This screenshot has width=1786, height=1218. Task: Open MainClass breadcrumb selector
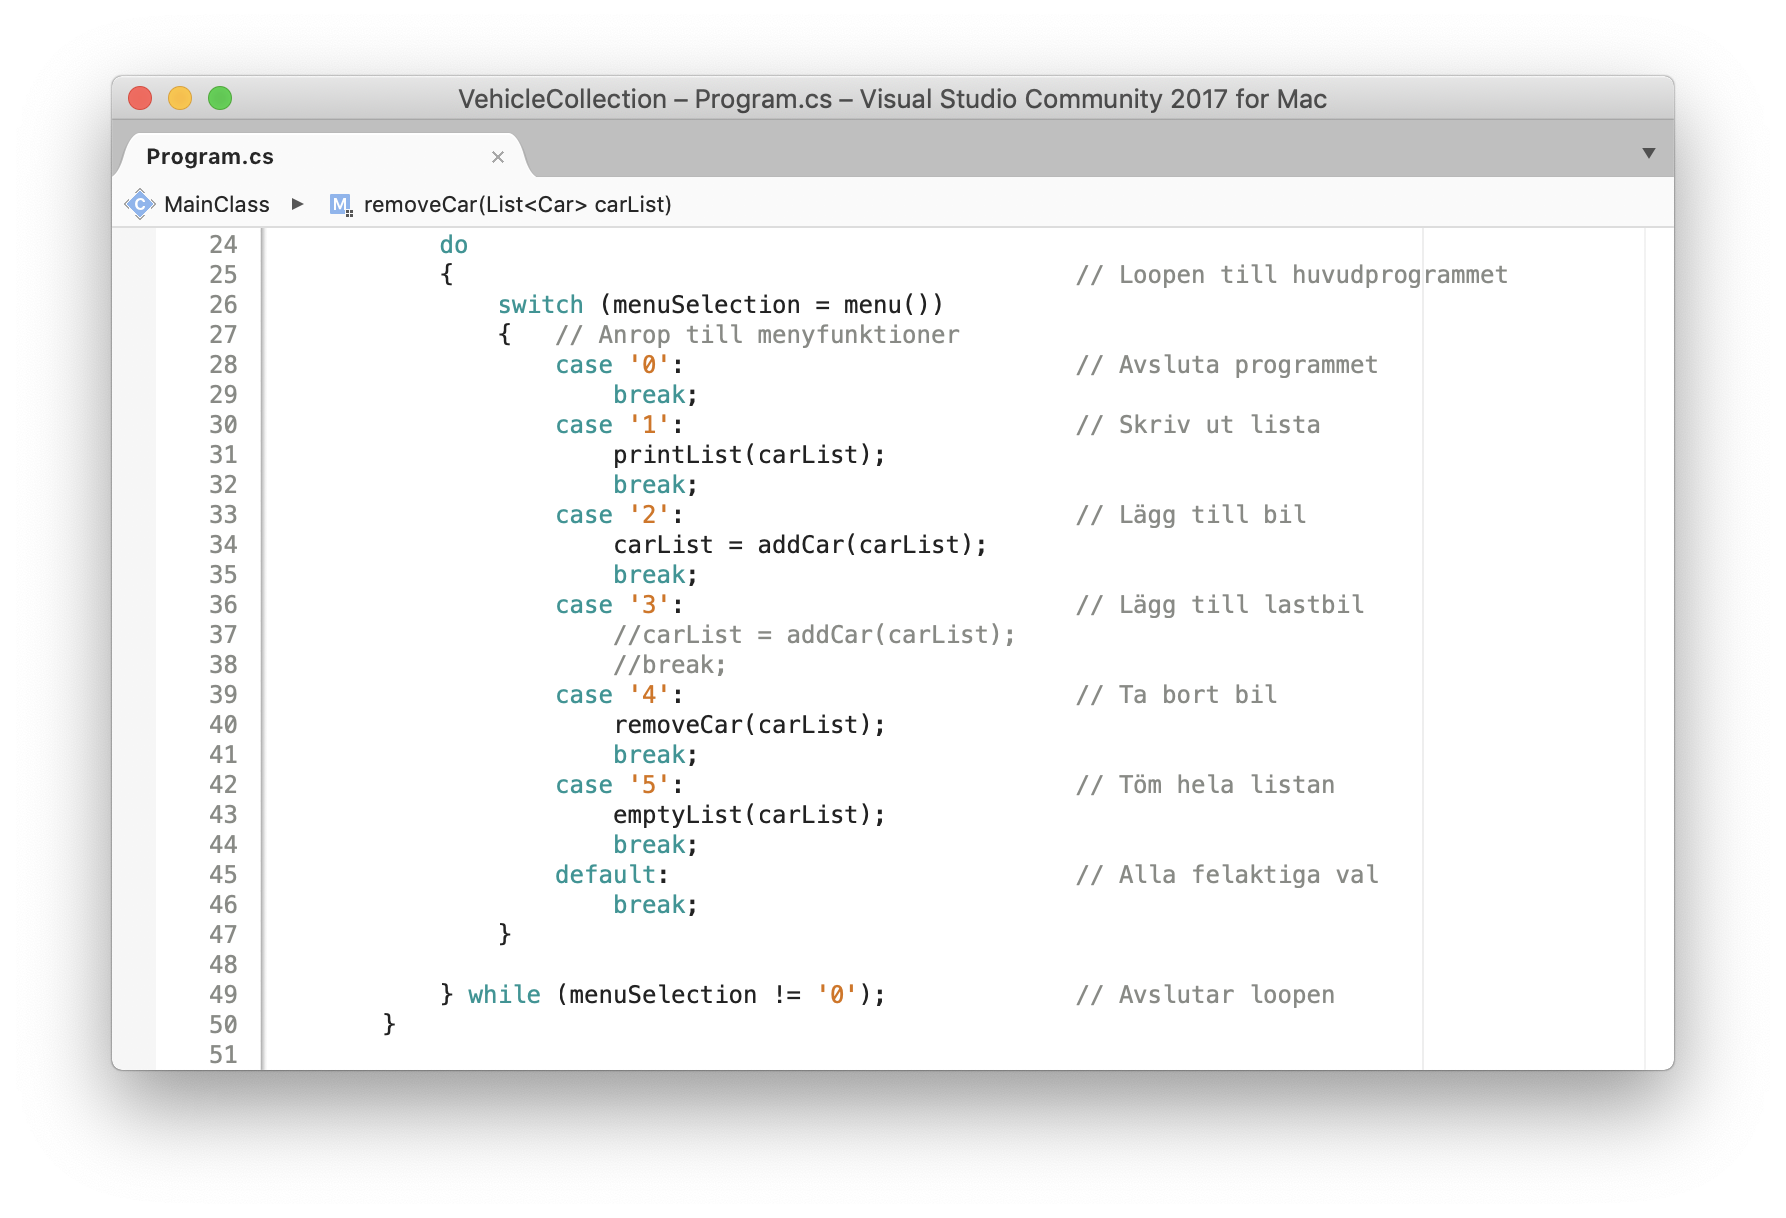[217, 204]
